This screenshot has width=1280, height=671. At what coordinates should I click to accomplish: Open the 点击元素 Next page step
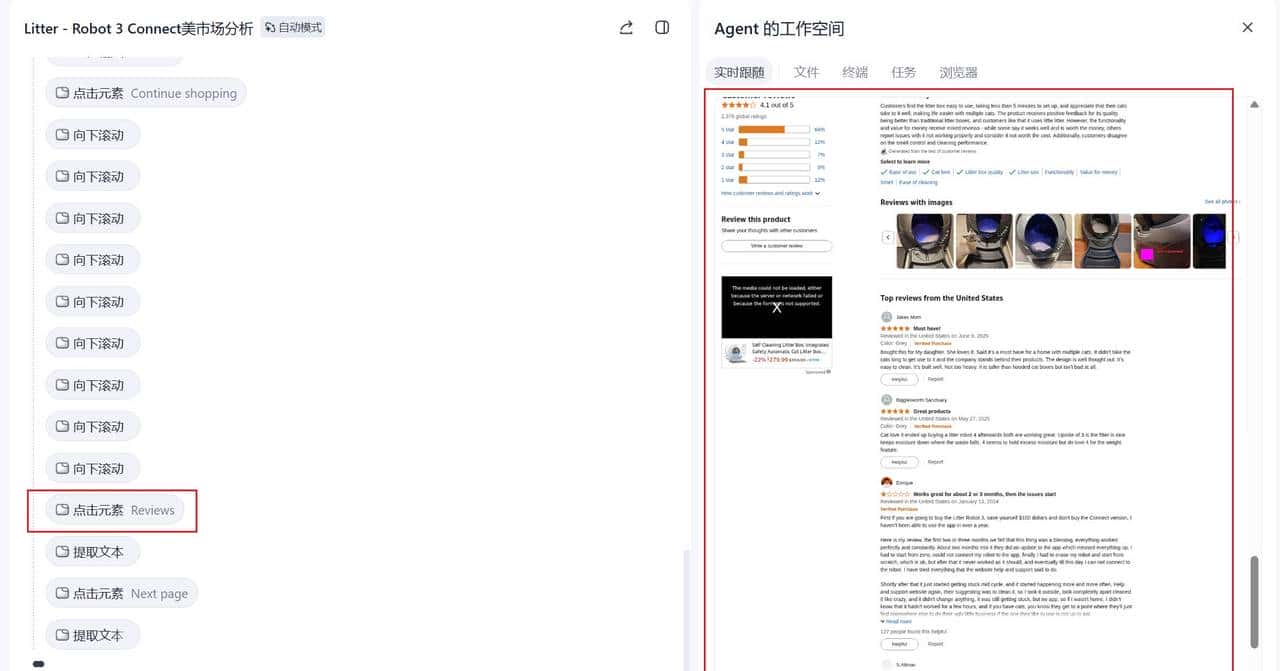click(121, 593)
